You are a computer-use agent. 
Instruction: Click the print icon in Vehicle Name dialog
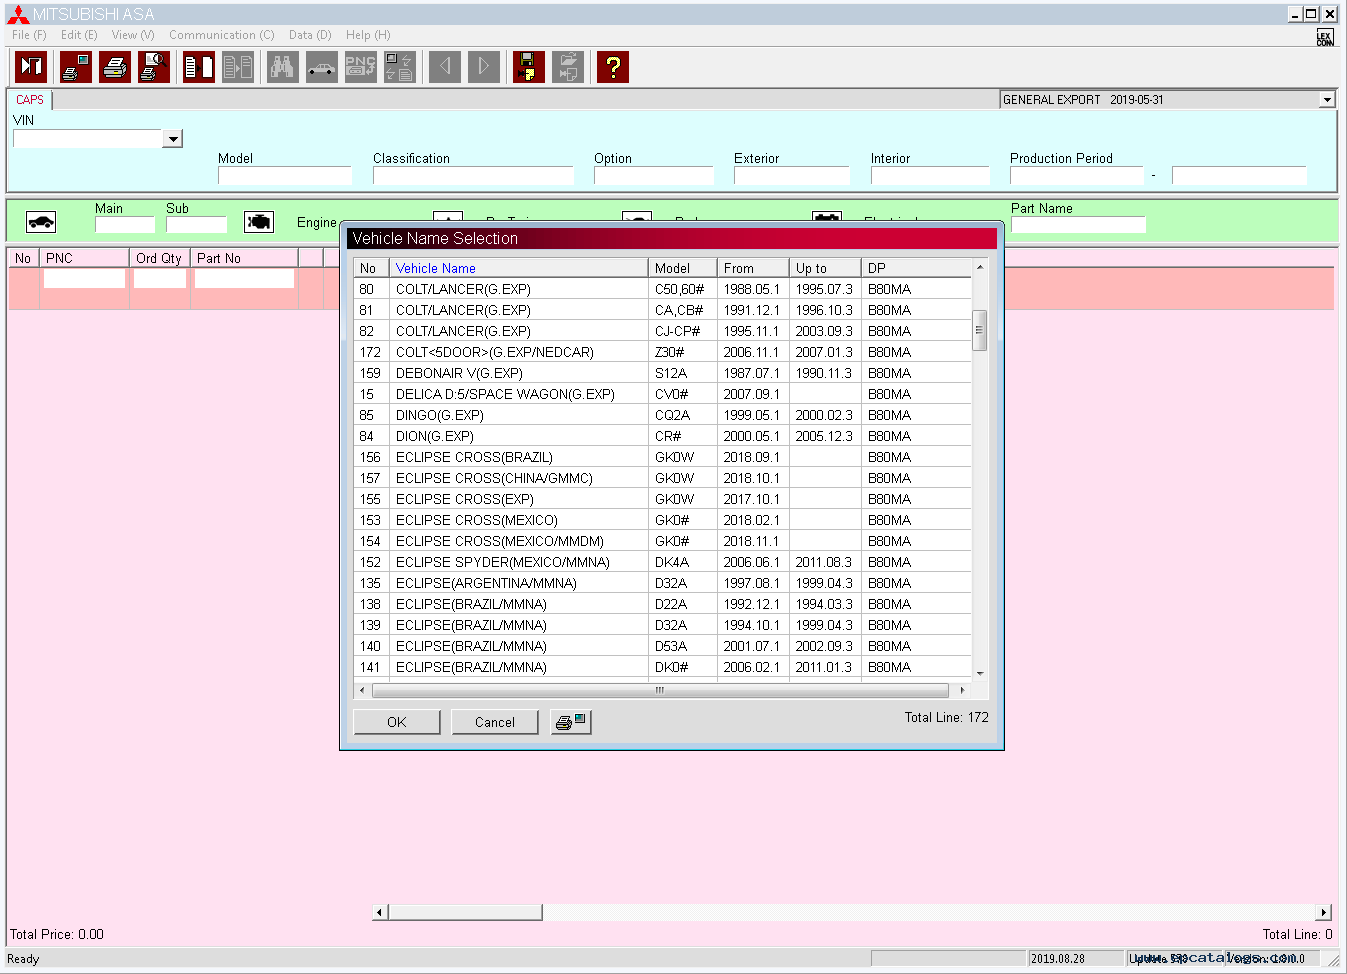pos(571,722)
